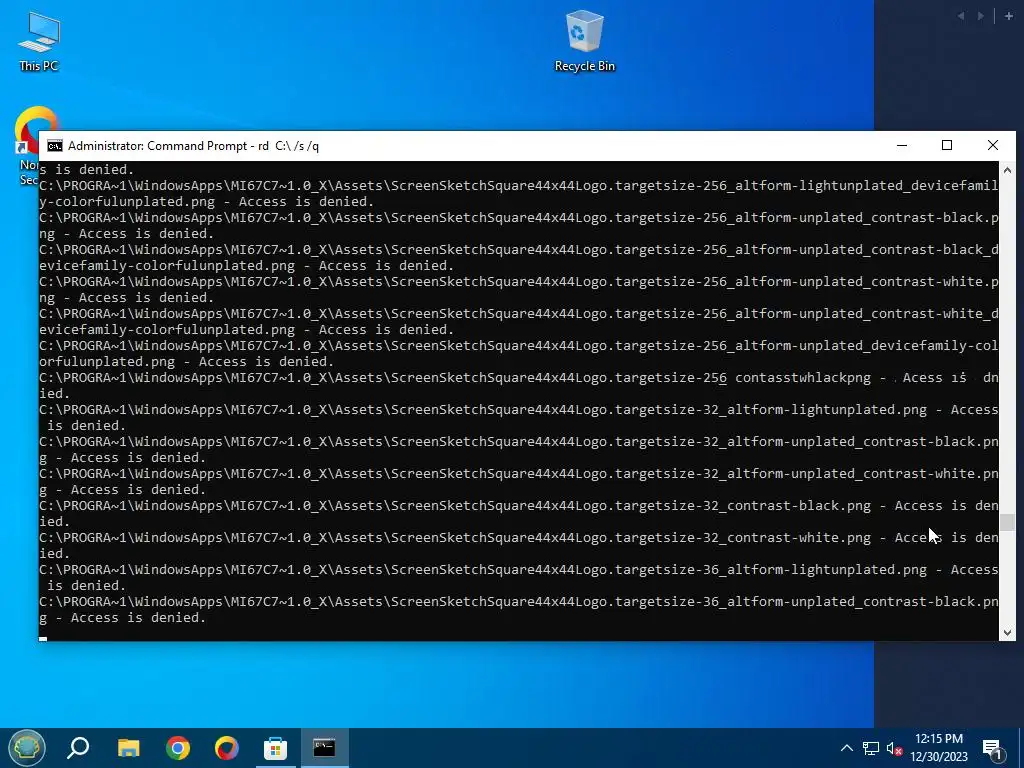
Task: Click the line ending 'targetsize-32_contrast-white.png - Access is den'
Action: [x=519, y=537]
